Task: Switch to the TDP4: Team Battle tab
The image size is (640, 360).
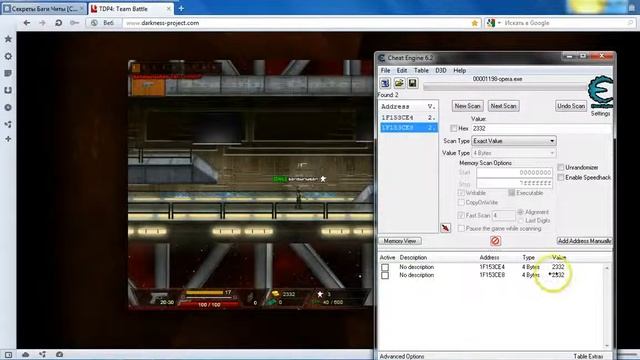Action: coord(131,9)
